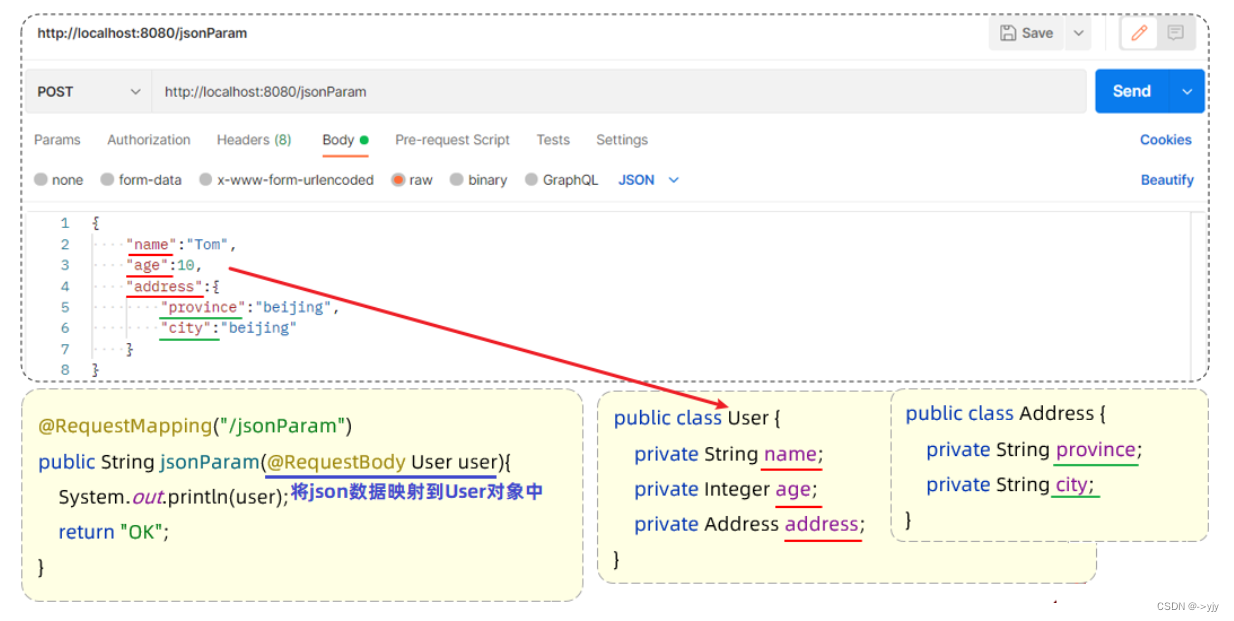The width and height of the screenshot is (1234, 621).
Task: Click the public class Address text
Action: [x=1006, y=414]
